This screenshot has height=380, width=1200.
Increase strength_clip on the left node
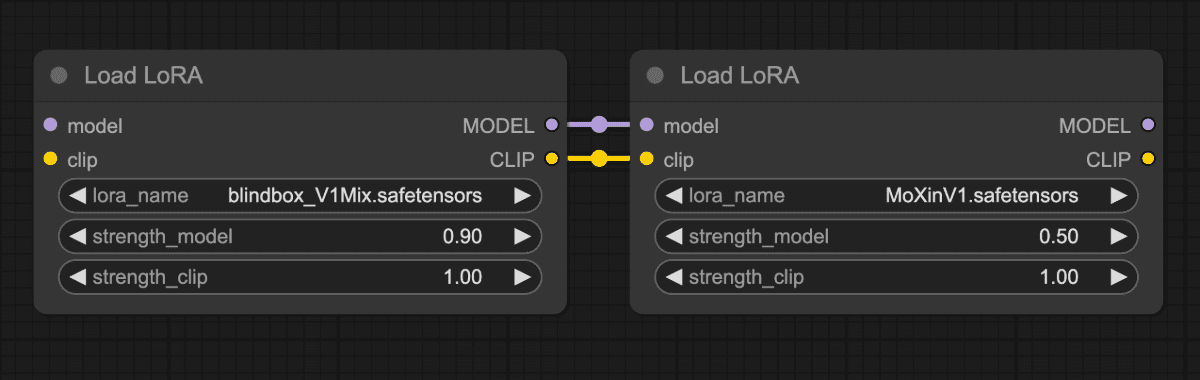(523, 277)
